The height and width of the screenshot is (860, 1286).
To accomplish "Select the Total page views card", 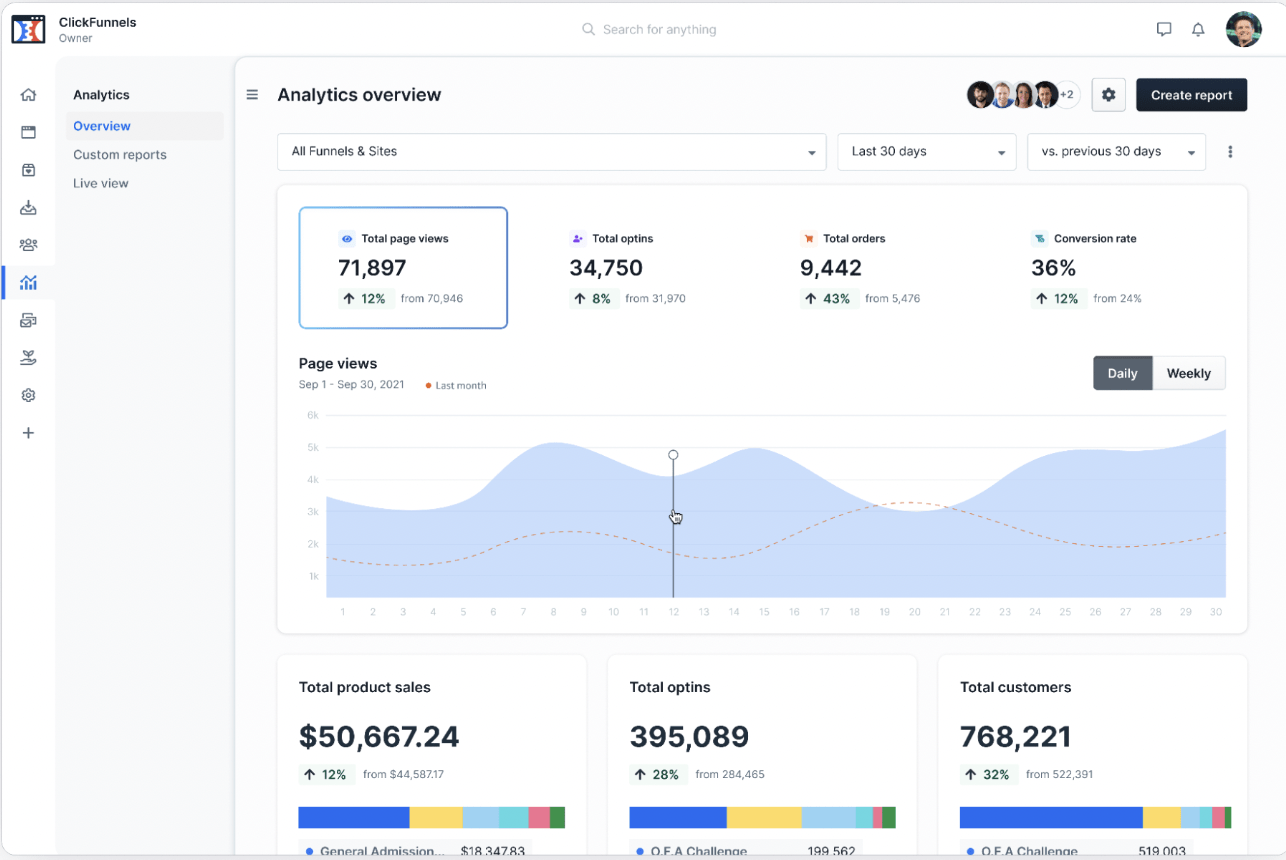I will [403, 268].
